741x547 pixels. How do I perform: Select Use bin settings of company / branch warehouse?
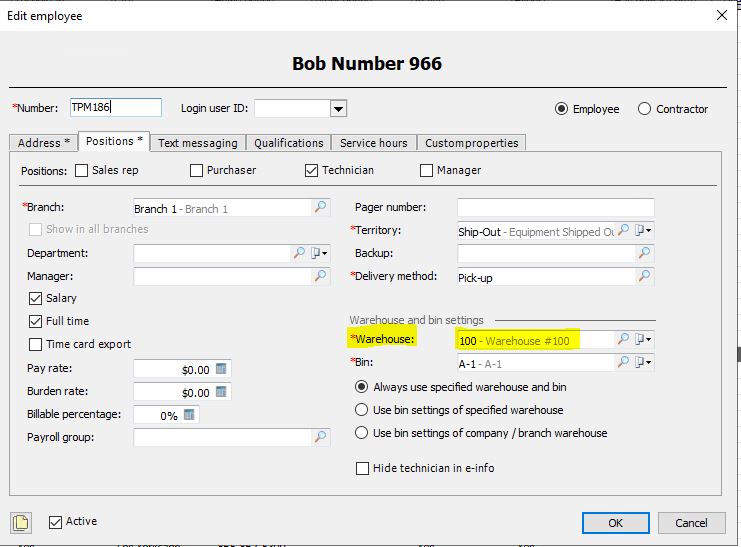point(362,433)
